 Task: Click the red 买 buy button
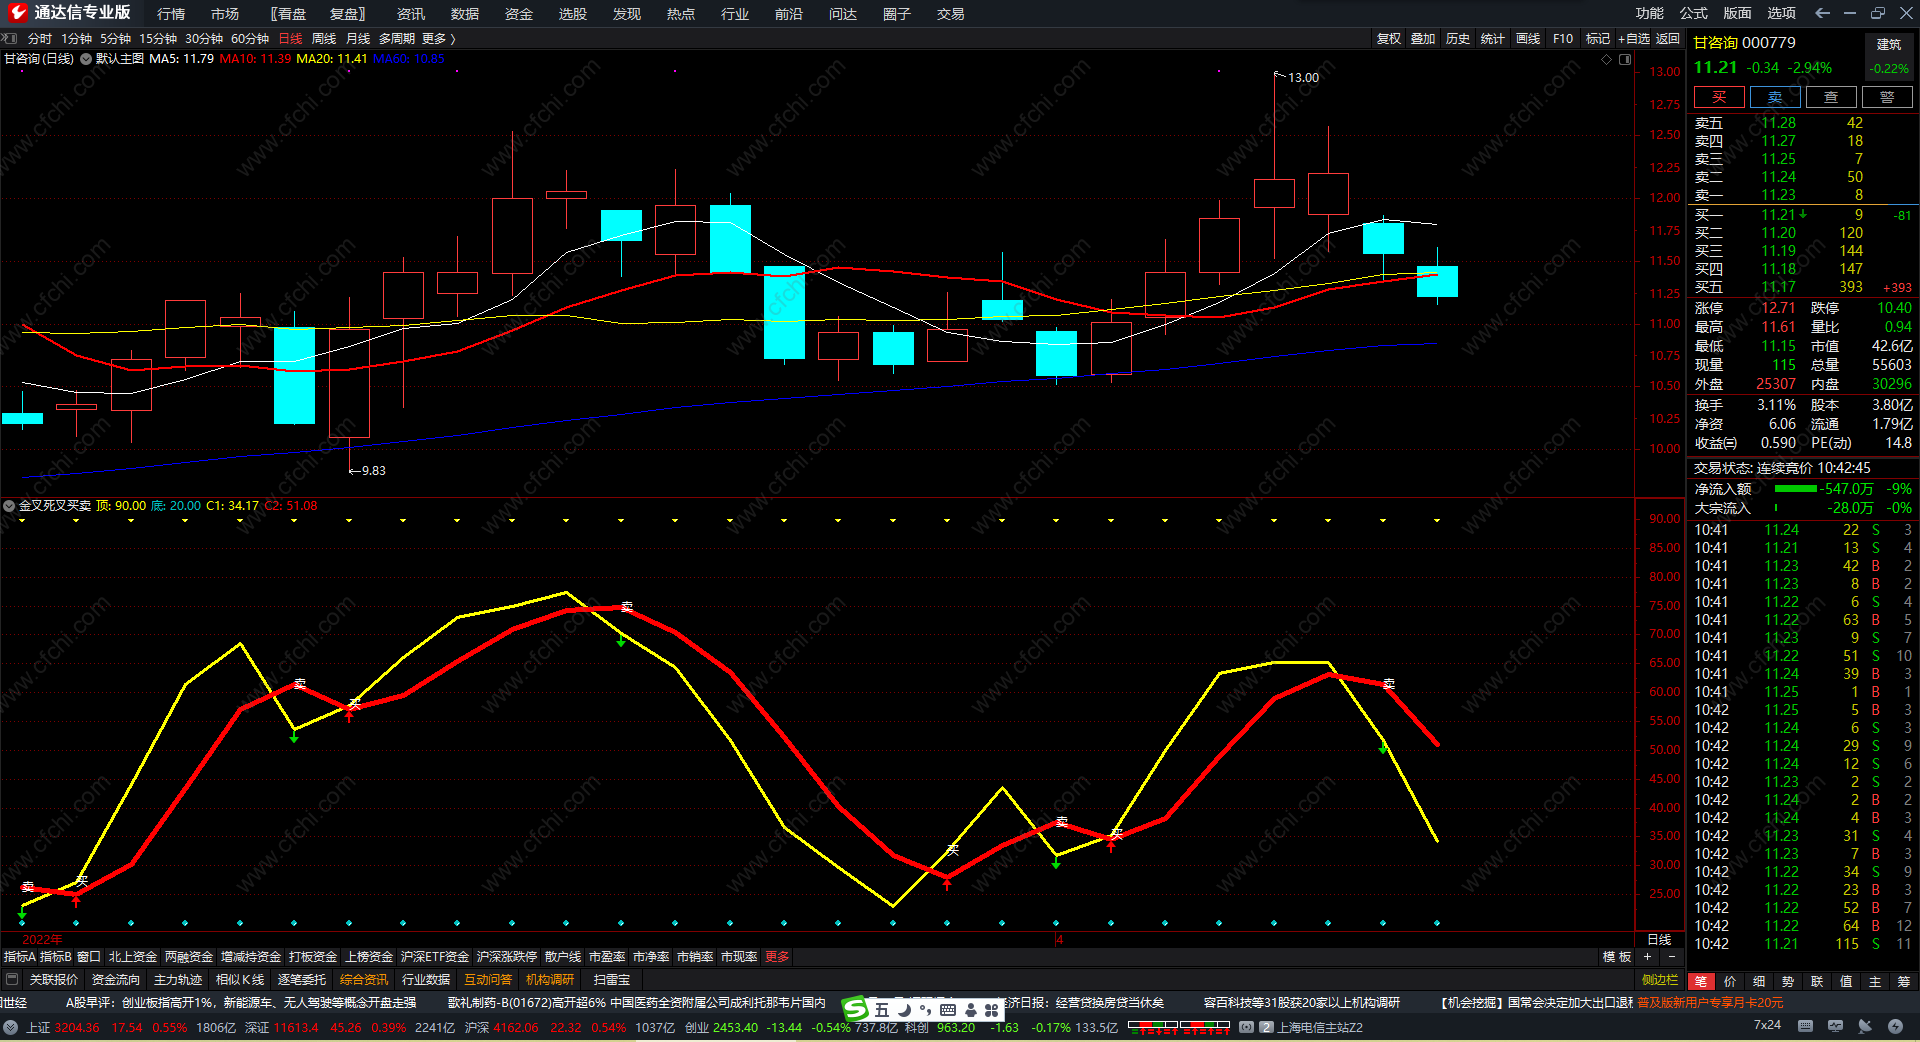coord(1719,97)
